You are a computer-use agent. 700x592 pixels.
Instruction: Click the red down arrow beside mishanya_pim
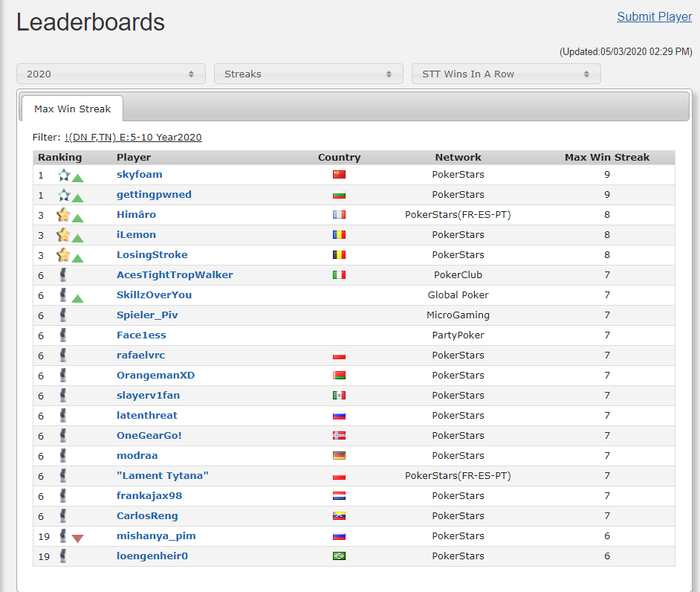click(77, 538)
